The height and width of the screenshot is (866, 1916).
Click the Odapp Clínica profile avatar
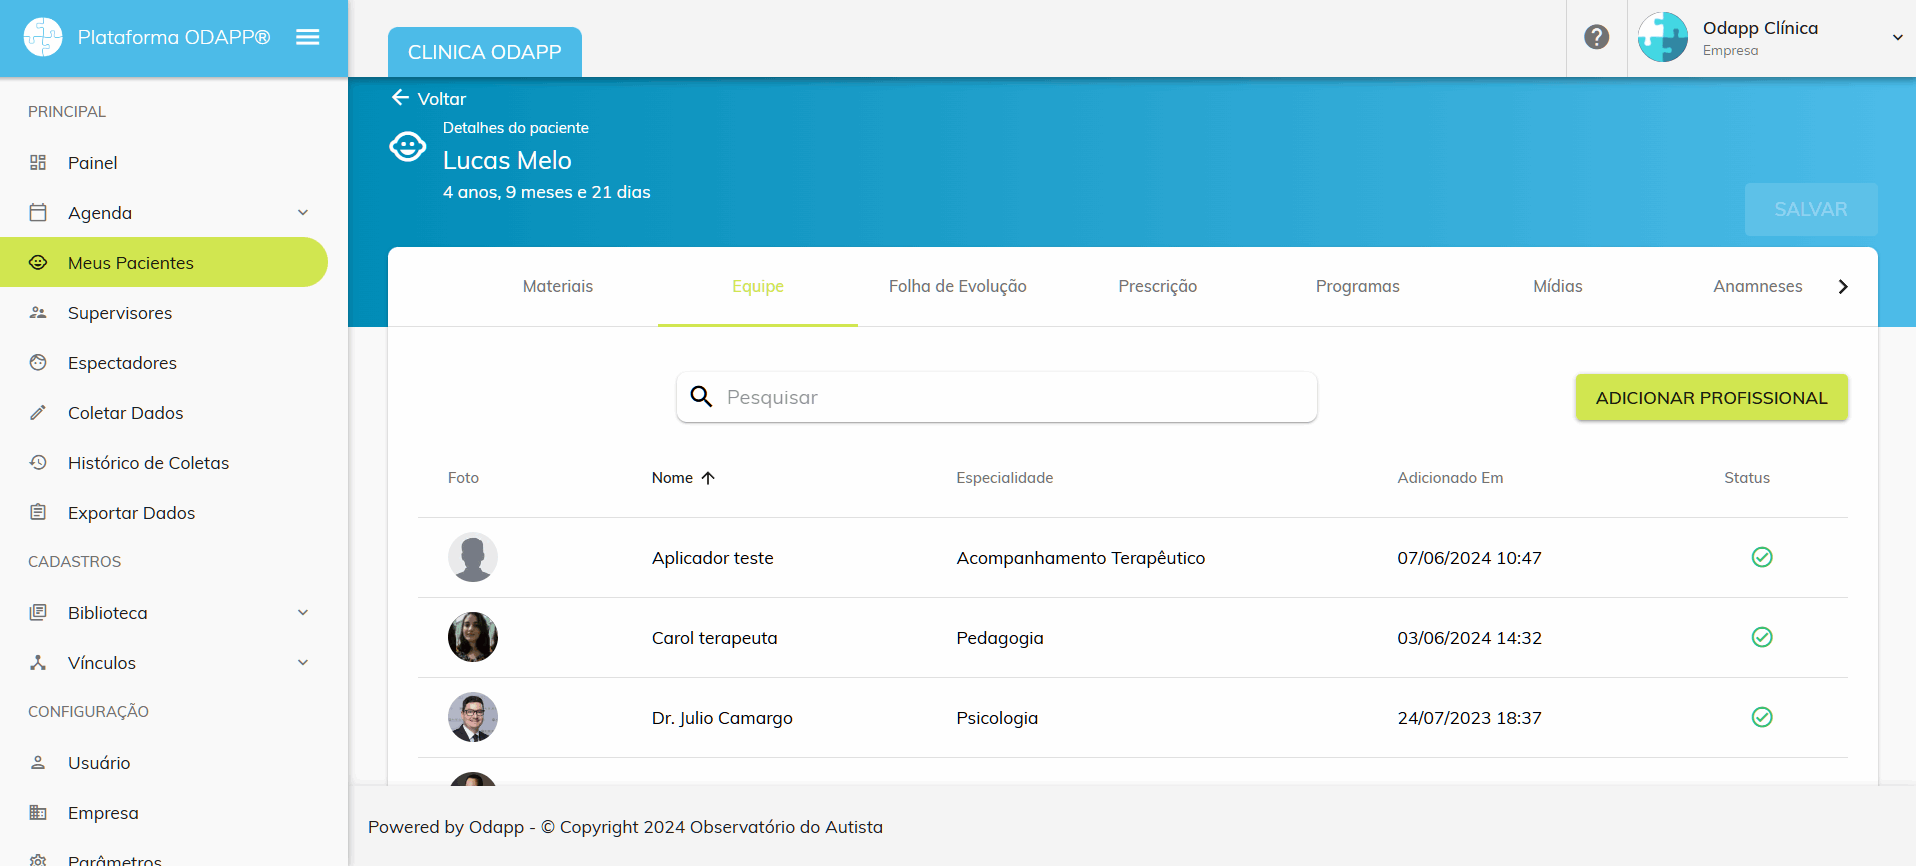(1663, 37)
